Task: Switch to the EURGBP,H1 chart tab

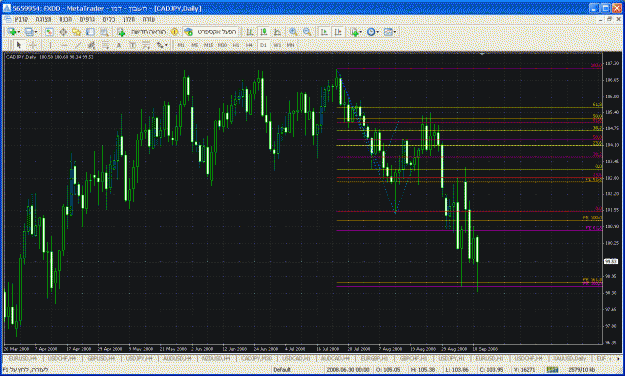Action: 374,359
